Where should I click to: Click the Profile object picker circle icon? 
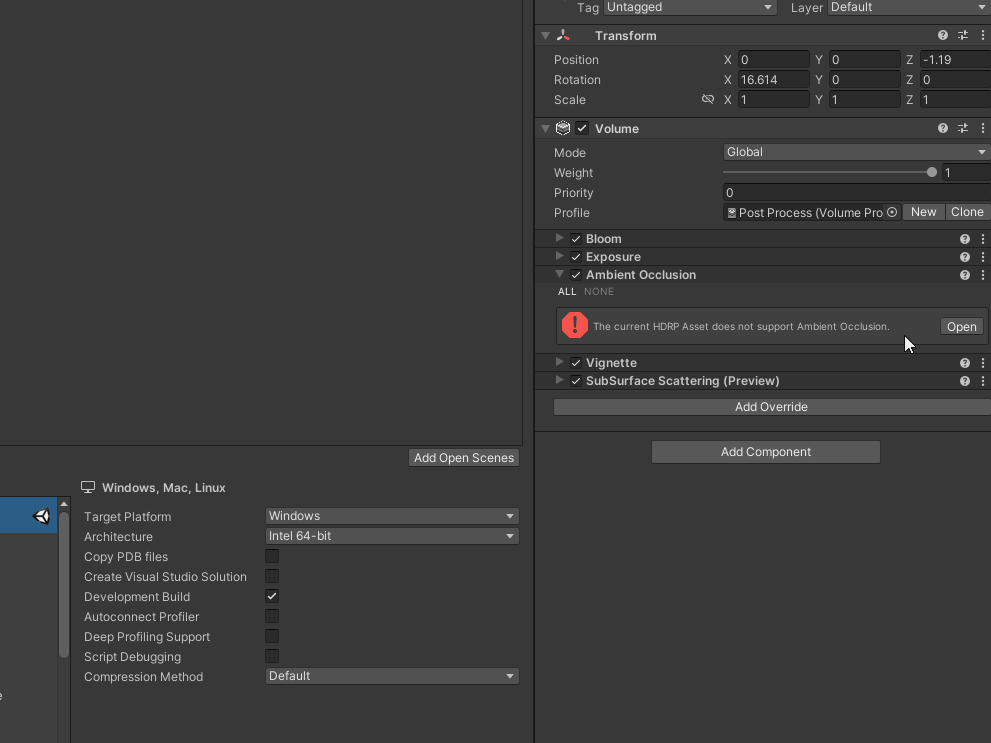pyautogui.click(x=893, y=212)
